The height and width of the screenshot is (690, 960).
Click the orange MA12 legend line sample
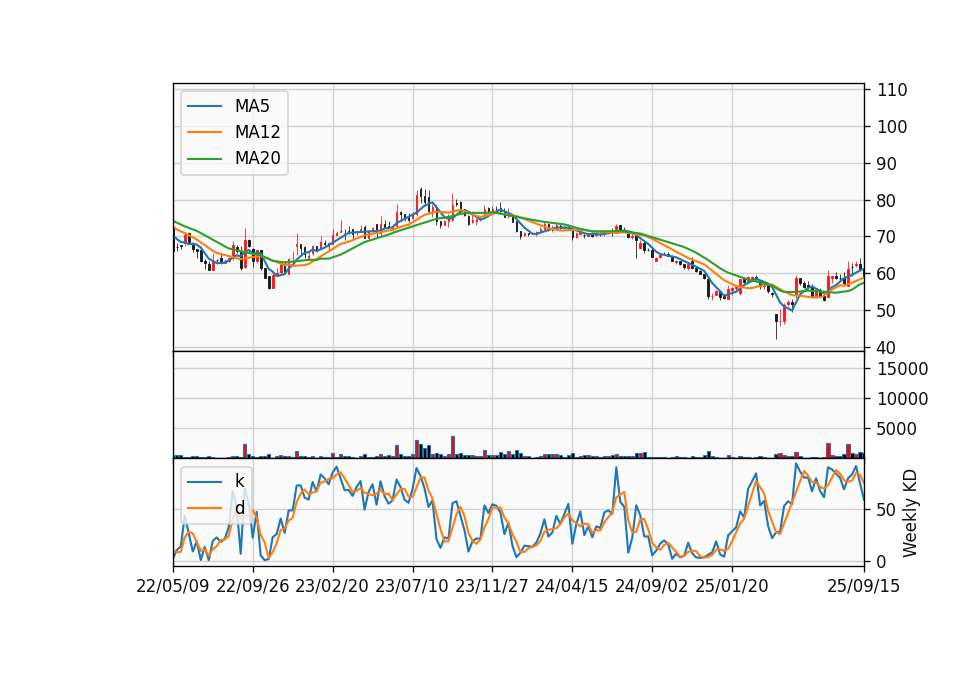[204, 132]
